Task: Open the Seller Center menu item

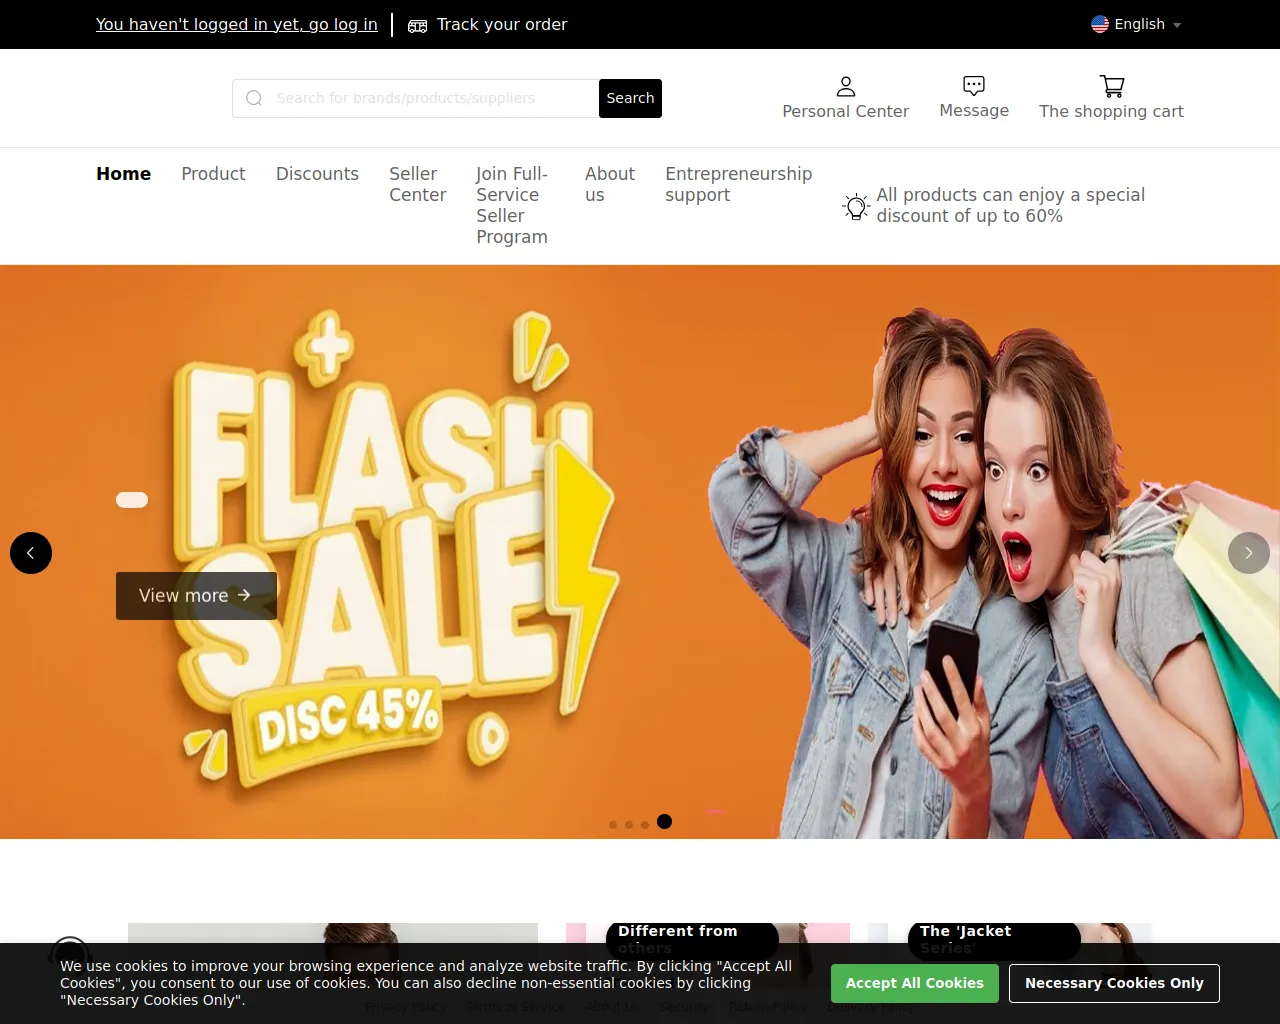Action: pos(417,184)
